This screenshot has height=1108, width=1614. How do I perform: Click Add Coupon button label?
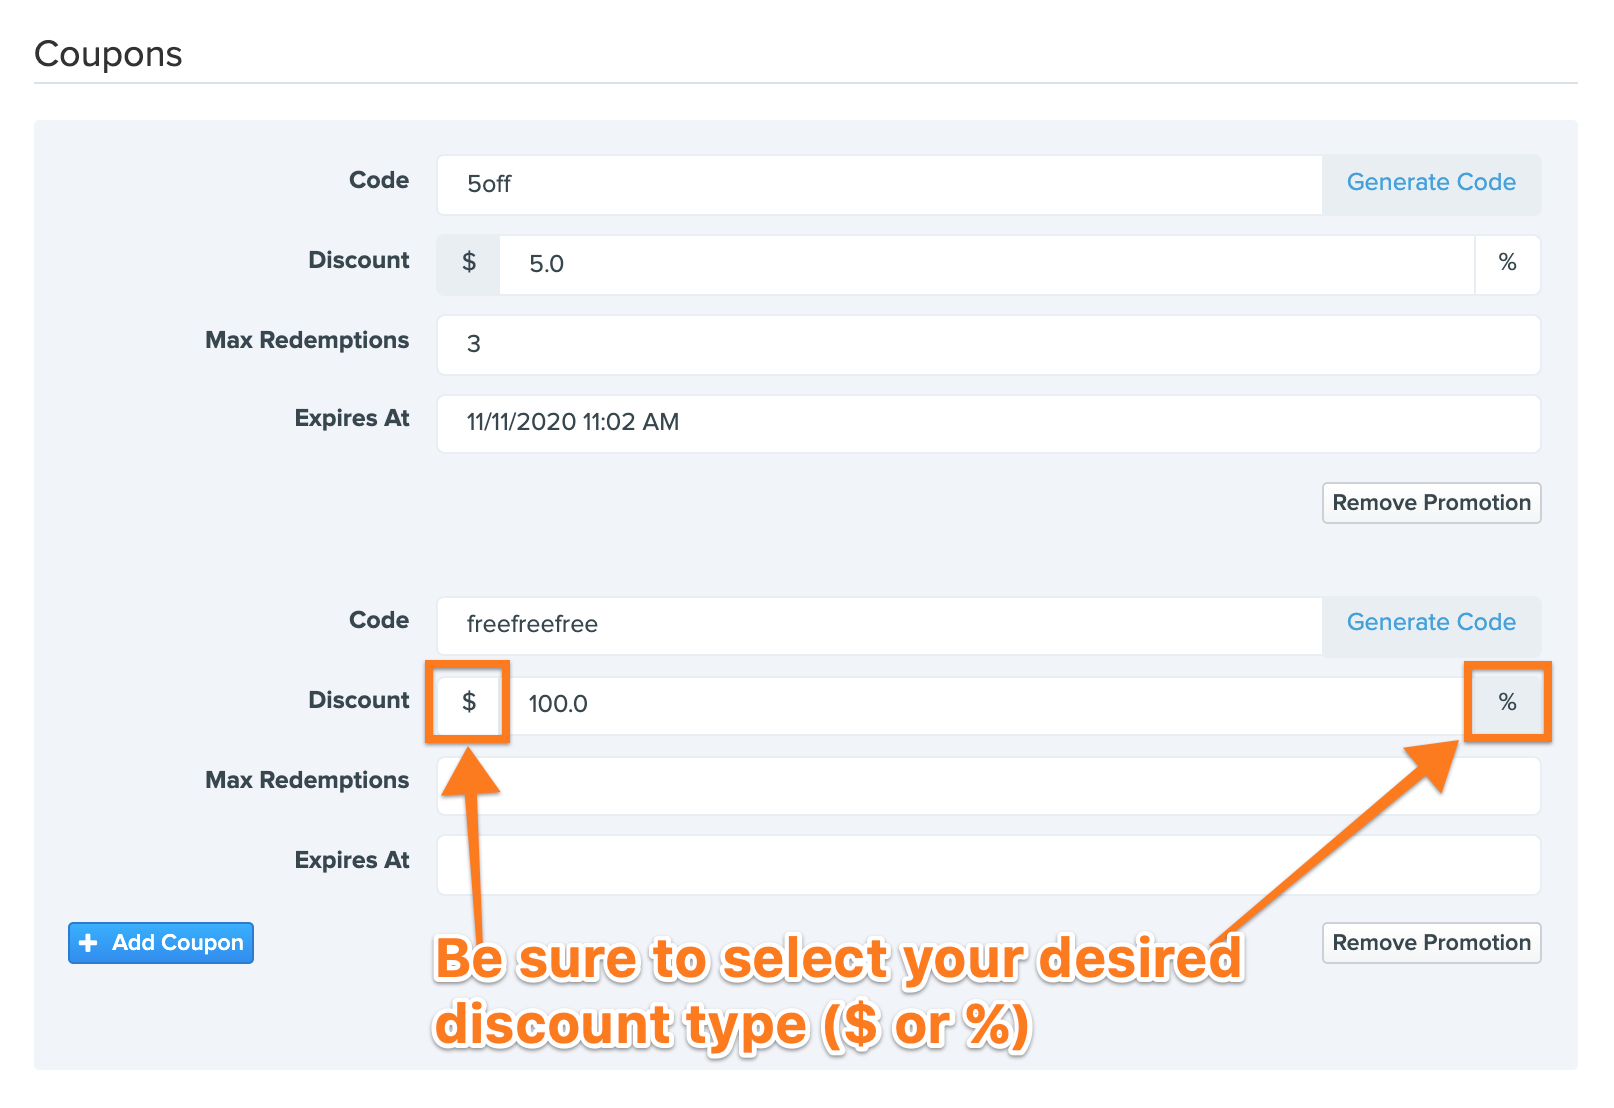[x=178, y=943]
